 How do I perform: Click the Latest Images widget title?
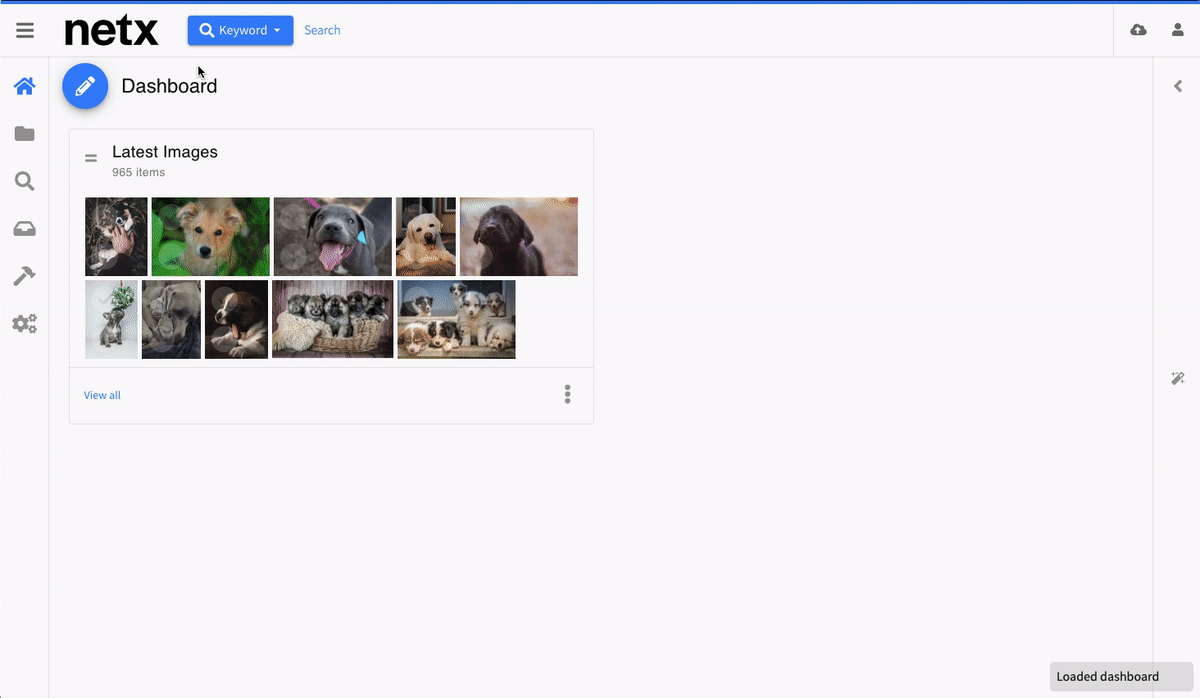(x=165, y=152)
